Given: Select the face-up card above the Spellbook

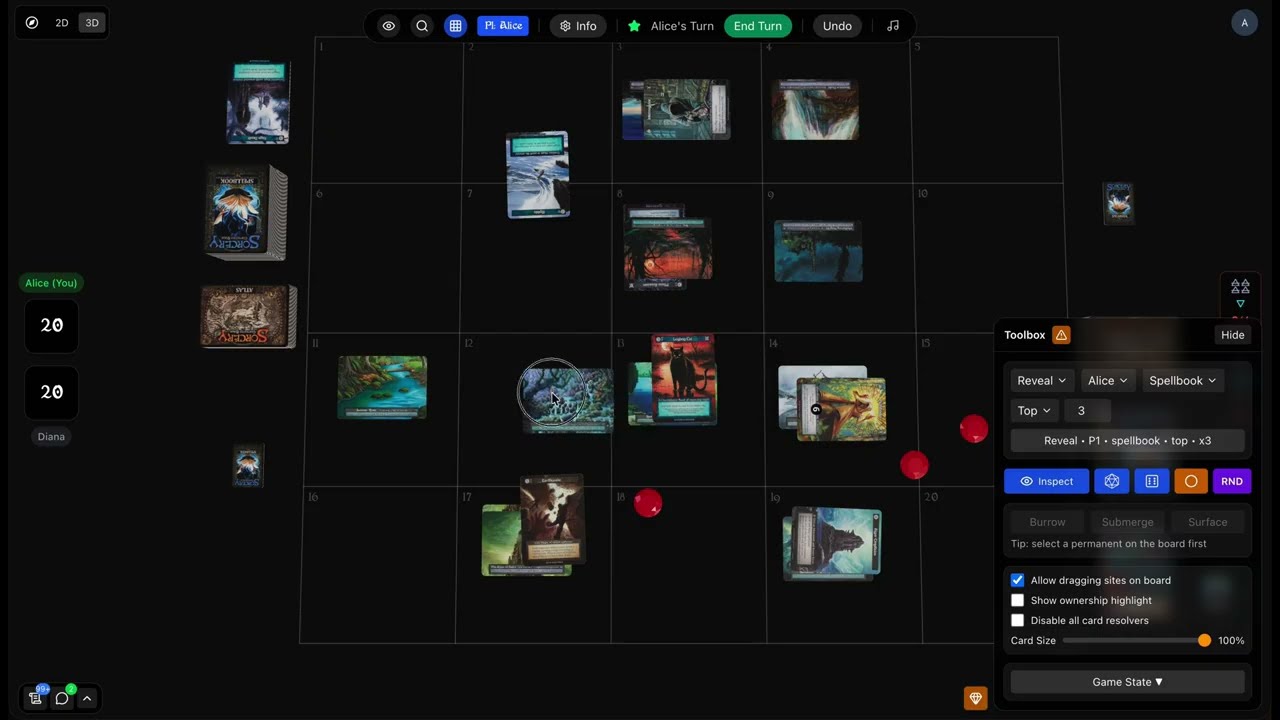Looking at the screenshot, I should point(258,103).
